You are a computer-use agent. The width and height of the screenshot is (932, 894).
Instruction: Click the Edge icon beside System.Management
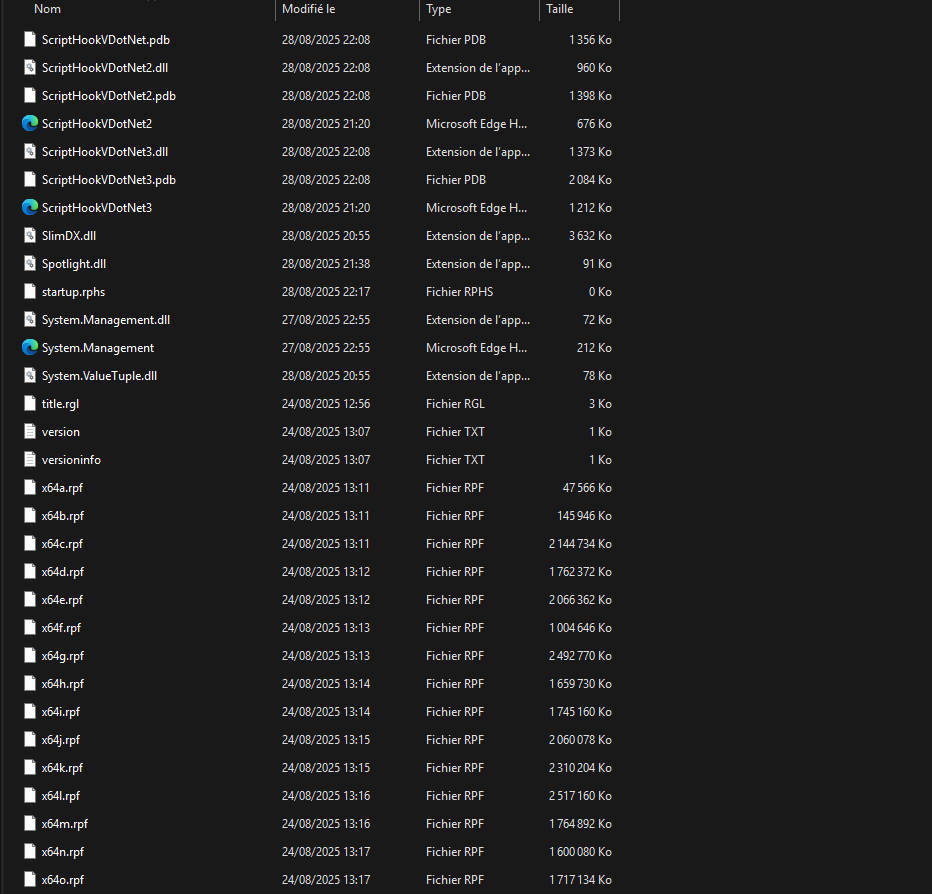(30, 348)
